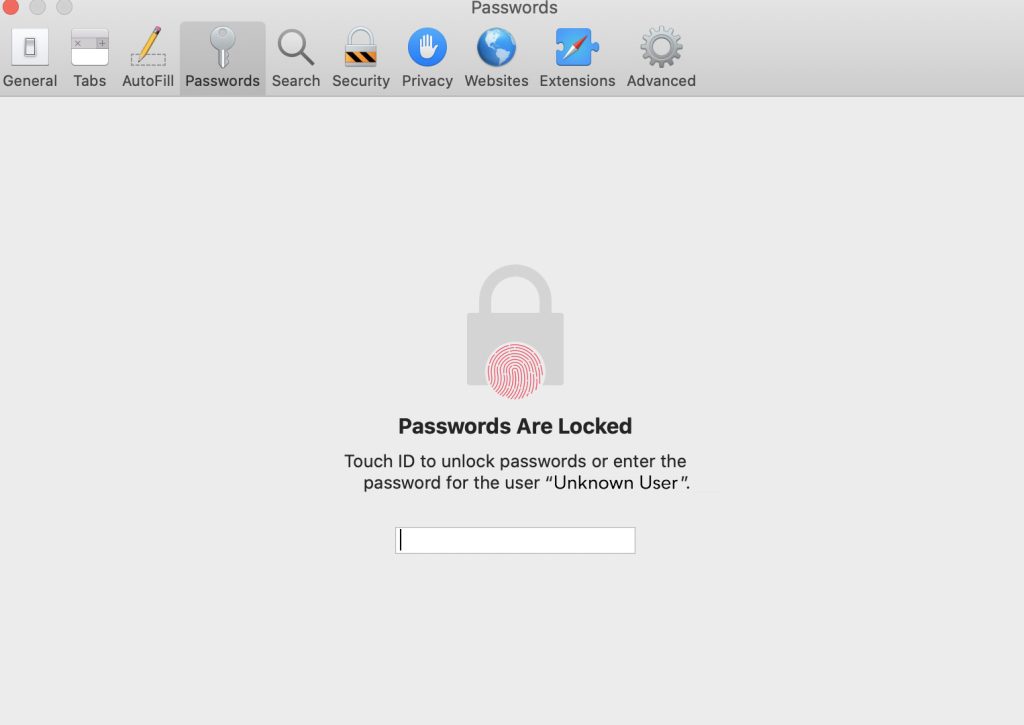Open Privacy blue hand icon
Viewport: 1024px width, 725px height.
[x=427, y=47]
